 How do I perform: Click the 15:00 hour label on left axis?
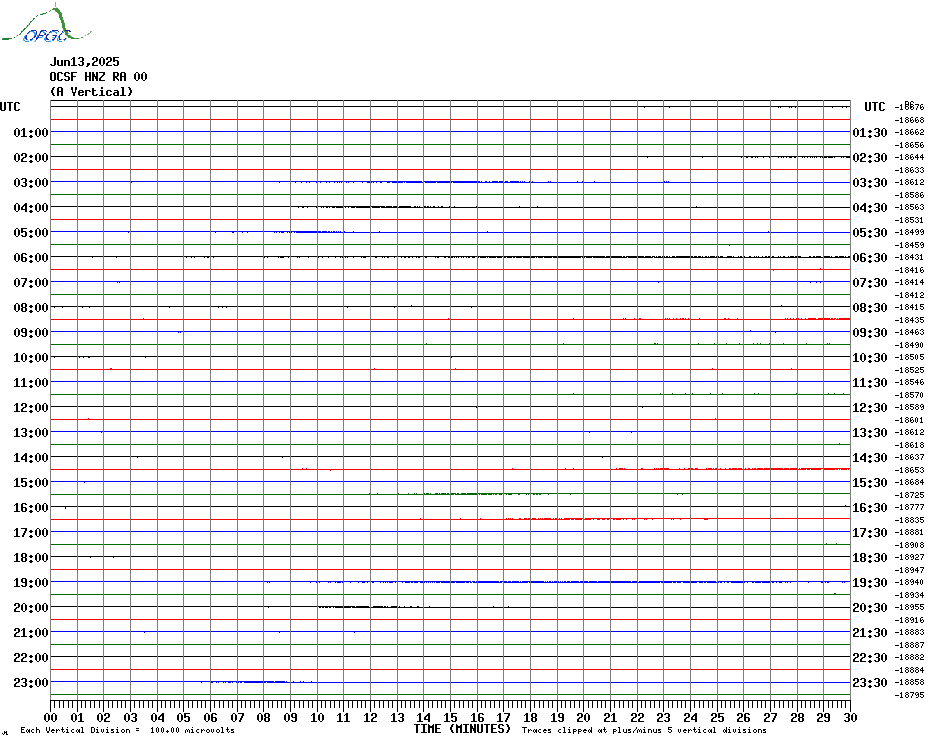tap(31, 482)
